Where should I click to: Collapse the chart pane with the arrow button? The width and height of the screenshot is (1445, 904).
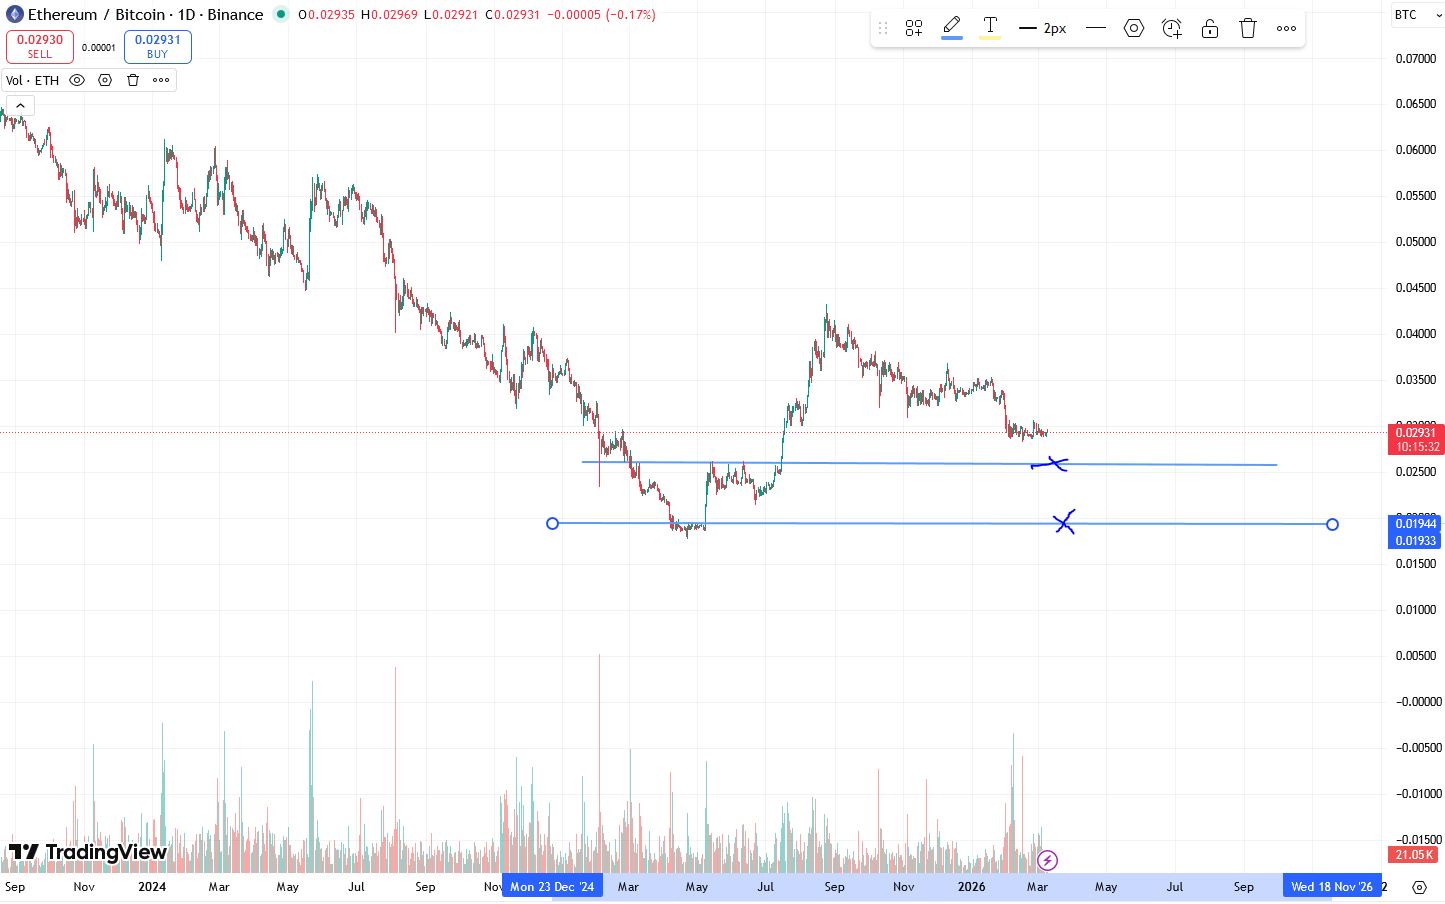20,104
